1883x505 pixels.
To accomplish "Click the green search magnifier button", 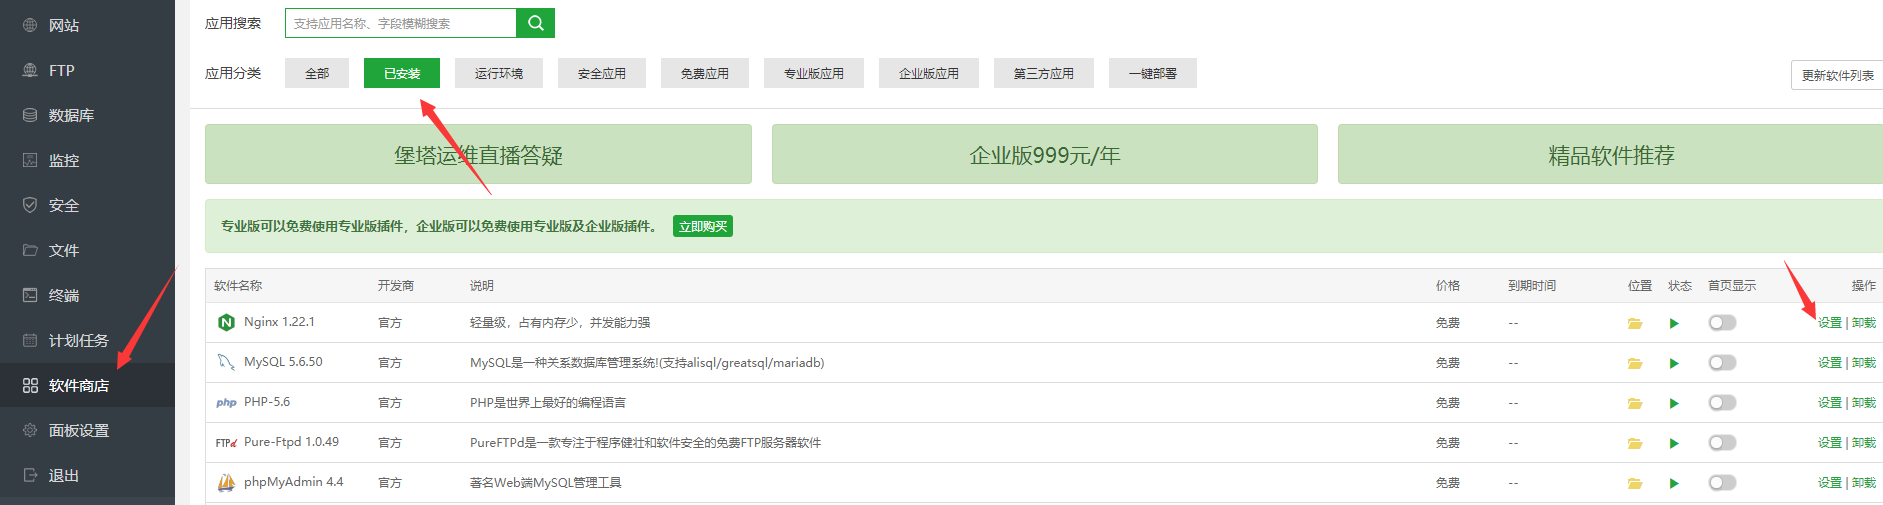I will (535, 23).
